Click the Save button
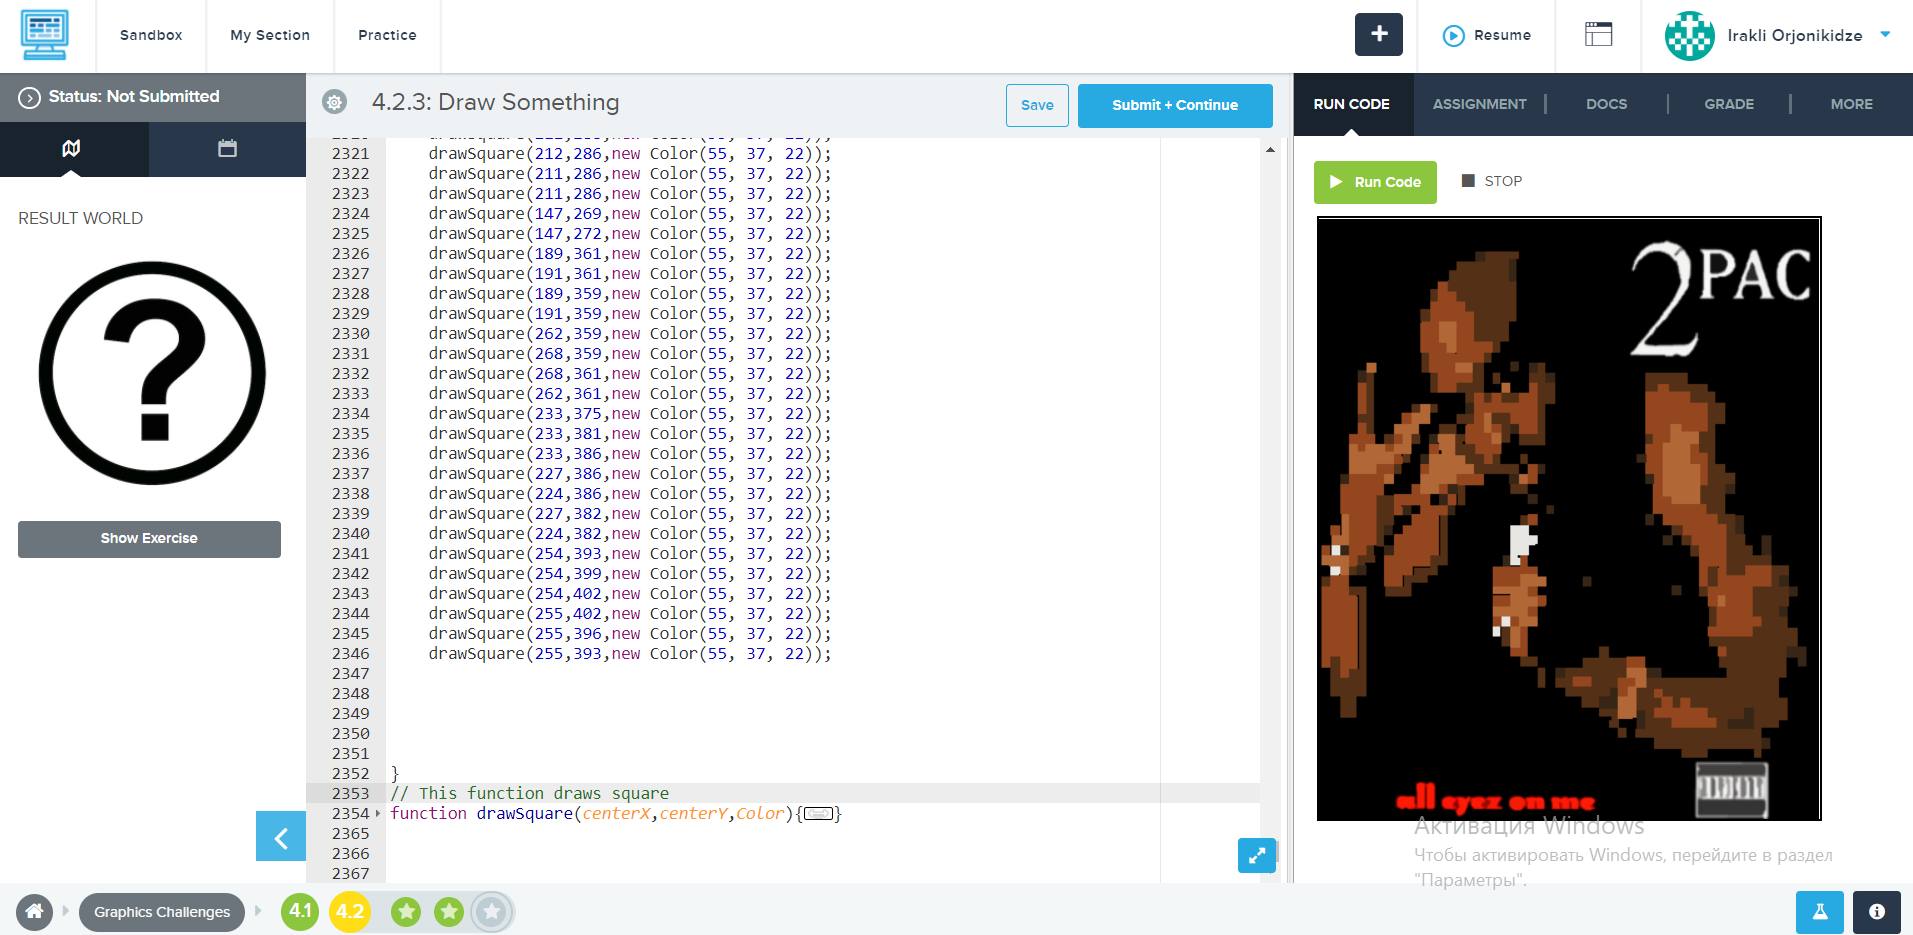This screenshot has width=1913, height=935. (x=1037, y=105)
